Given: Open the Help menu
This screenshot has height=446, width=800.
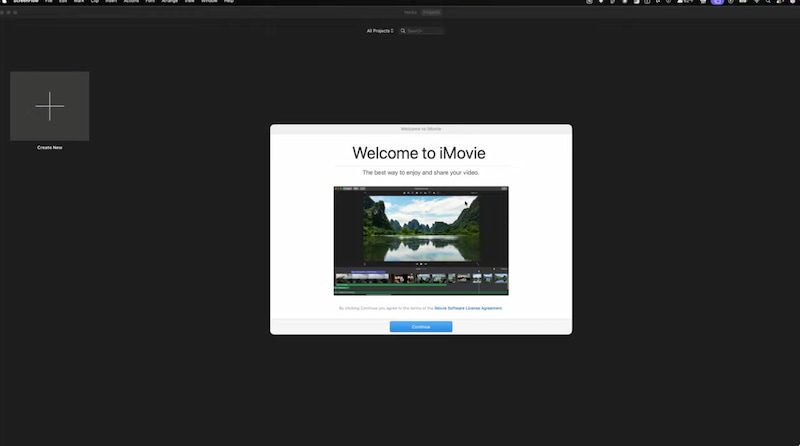Looking at the screenshot, I should point(229,2).
